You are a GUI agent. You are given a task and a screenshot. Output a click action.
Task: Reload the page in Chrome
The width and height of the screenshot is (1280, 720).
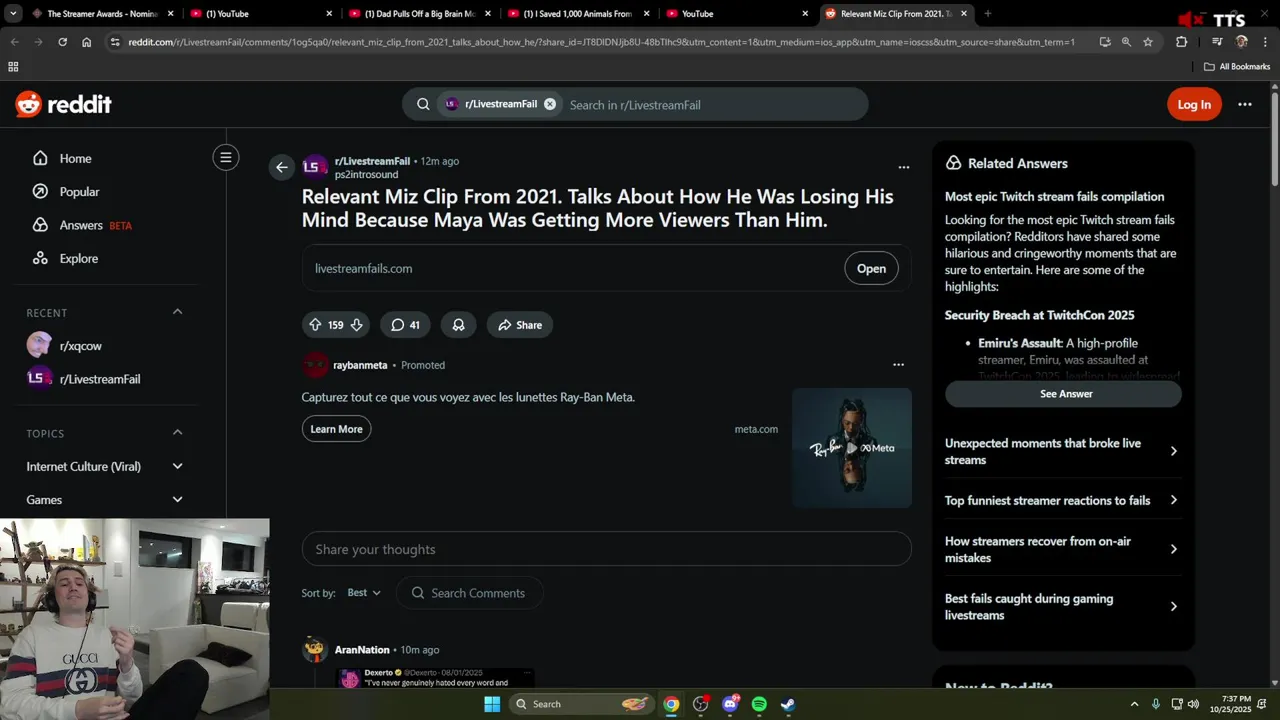tap(62, 42)
